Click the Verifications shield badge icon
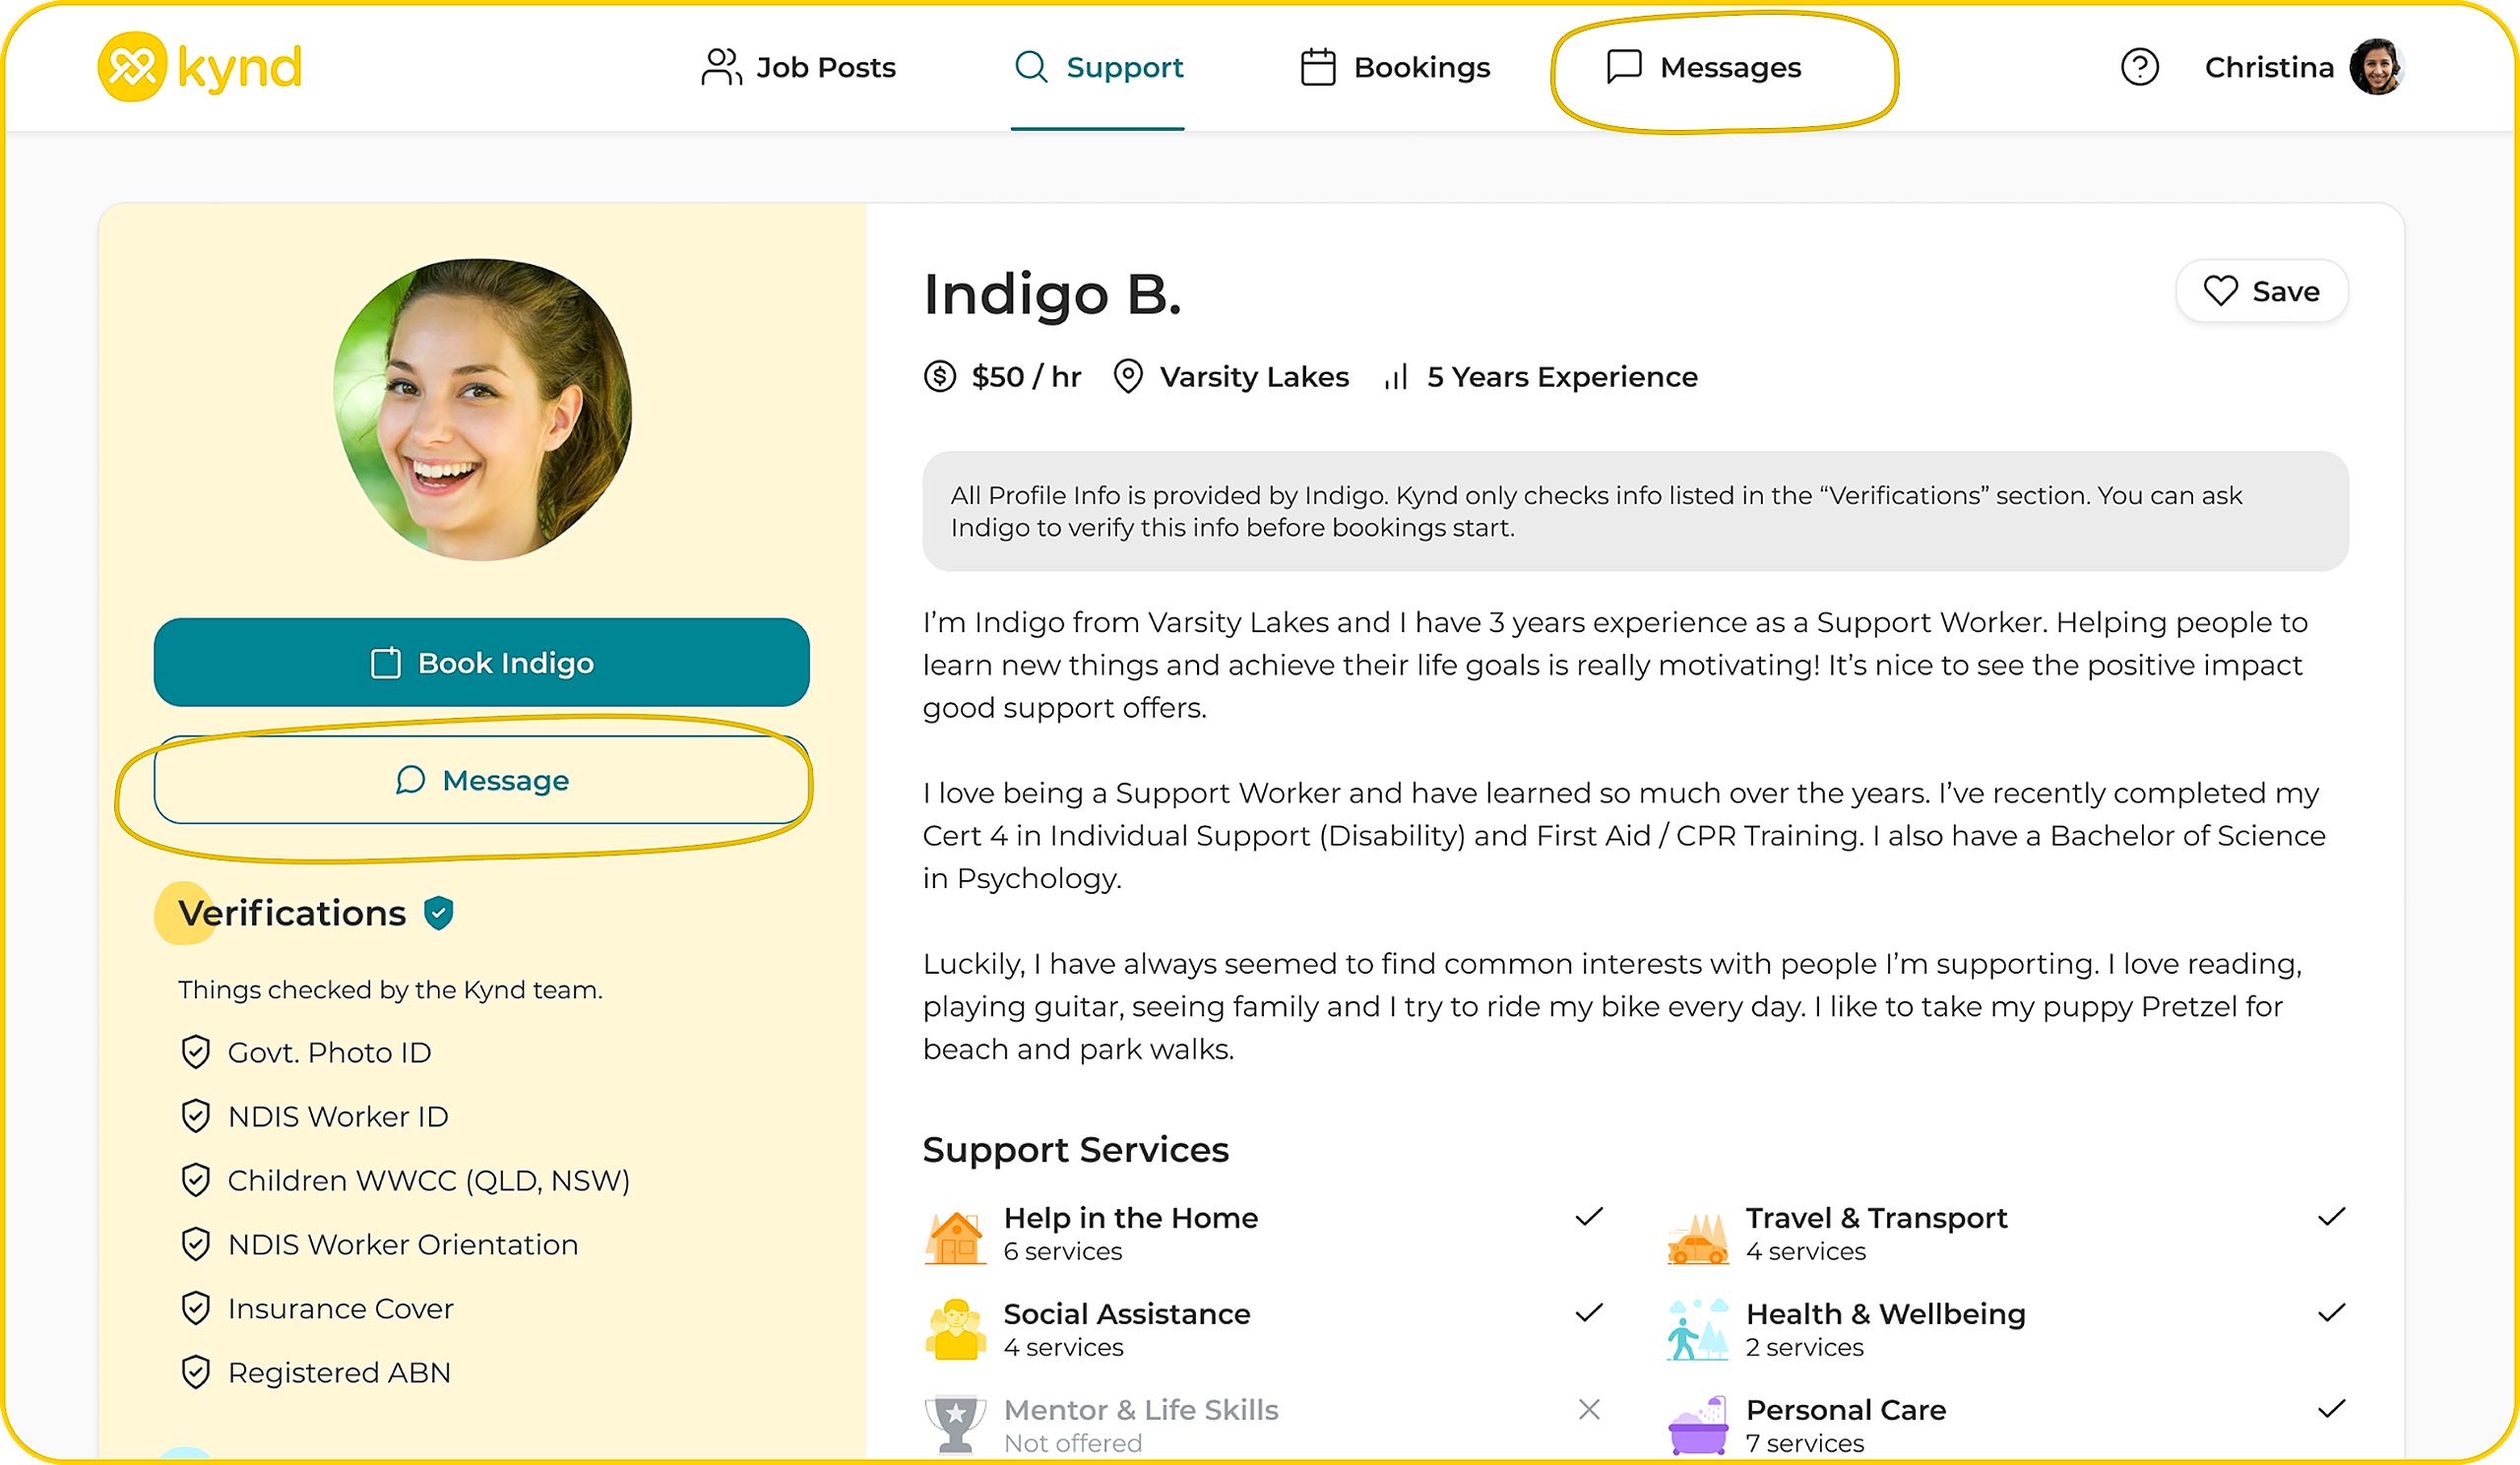Image resolution: width=2520 pixels, height=1465 pixels. coord(438,913)
